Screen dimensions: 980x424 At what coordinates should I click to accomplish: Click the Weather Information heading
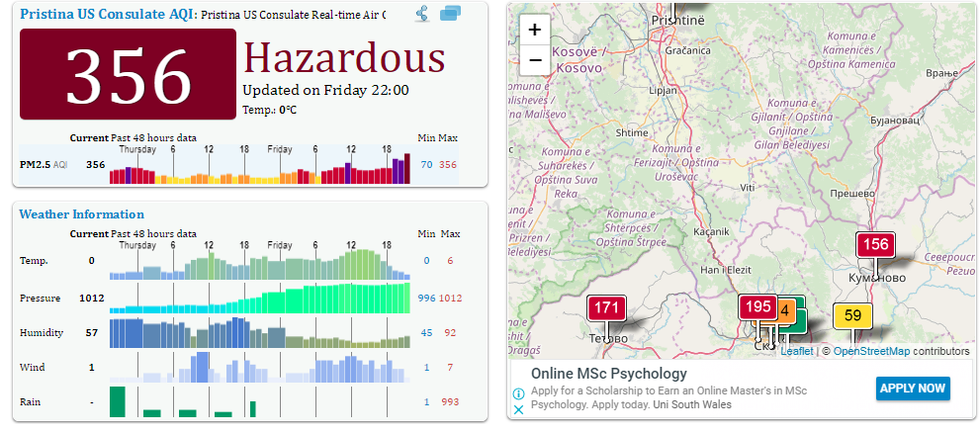click(x=81, y=214)
